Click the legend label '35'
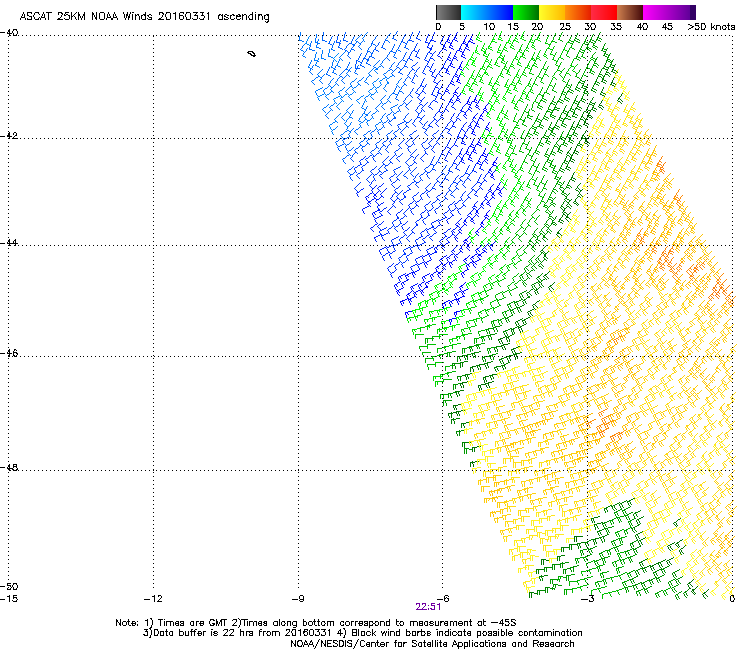Screen dimensions: 740x650 pos(616,27)
